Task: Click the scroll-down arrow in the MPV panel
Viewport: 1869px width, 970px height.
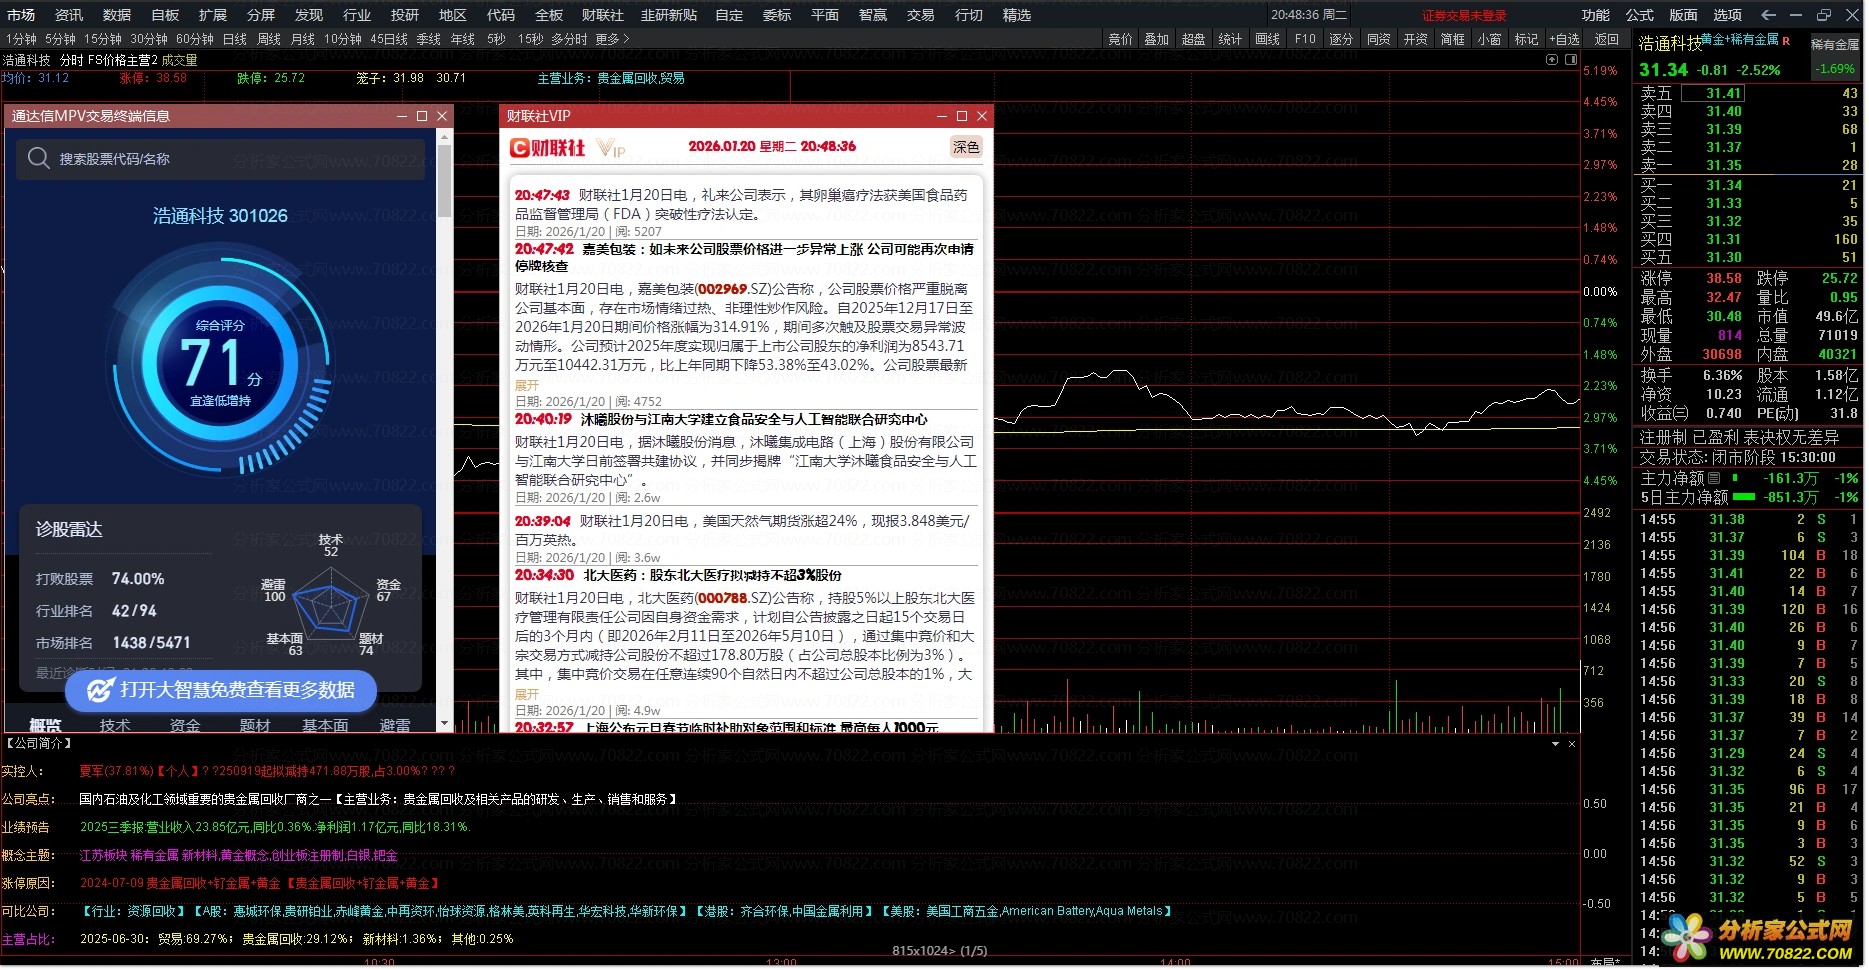Action: [444, 722]
